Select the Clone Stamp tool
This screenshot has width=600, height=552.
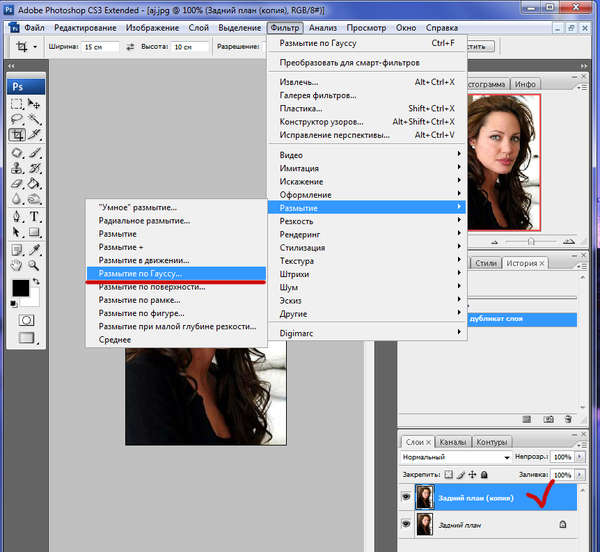(x=17, y=168)
